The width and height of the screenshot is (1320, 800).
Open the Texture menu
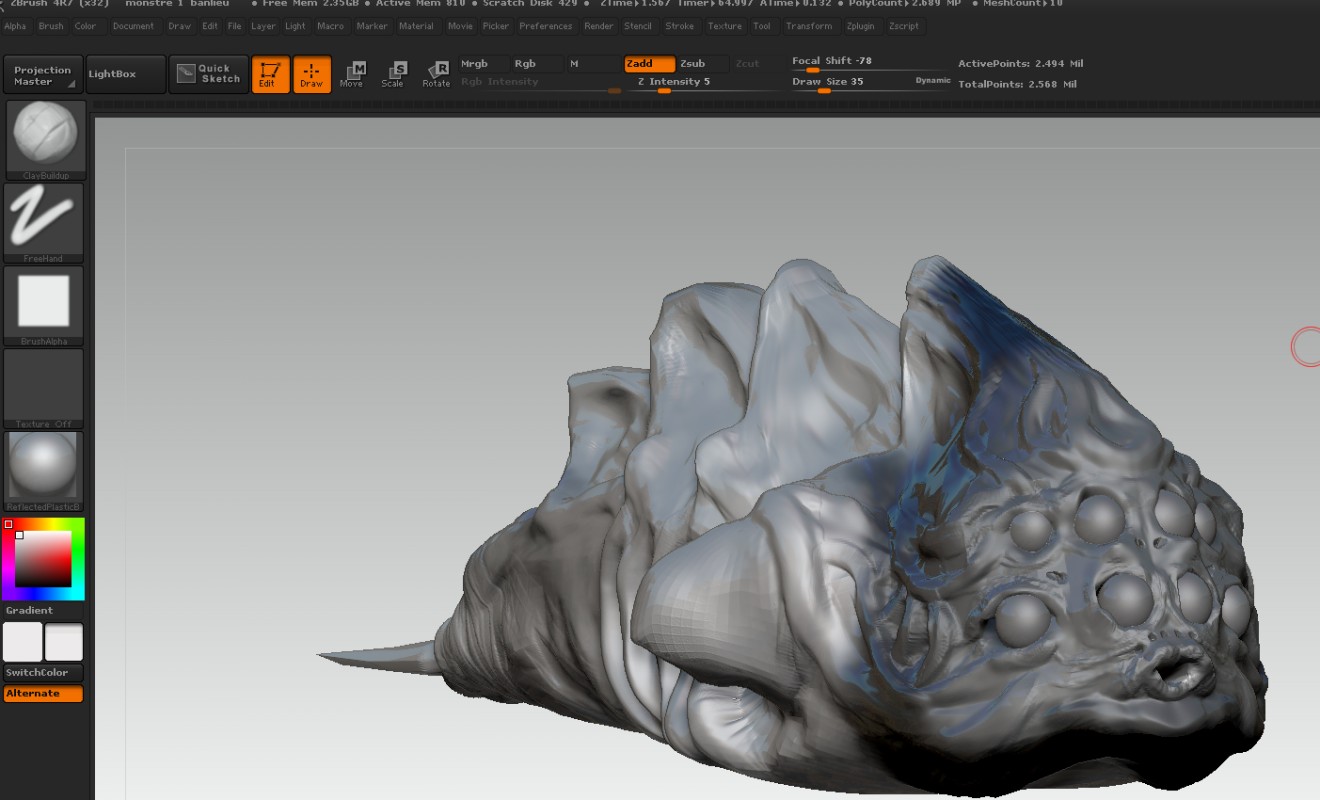pyautogui.click(x=725, y=26)
